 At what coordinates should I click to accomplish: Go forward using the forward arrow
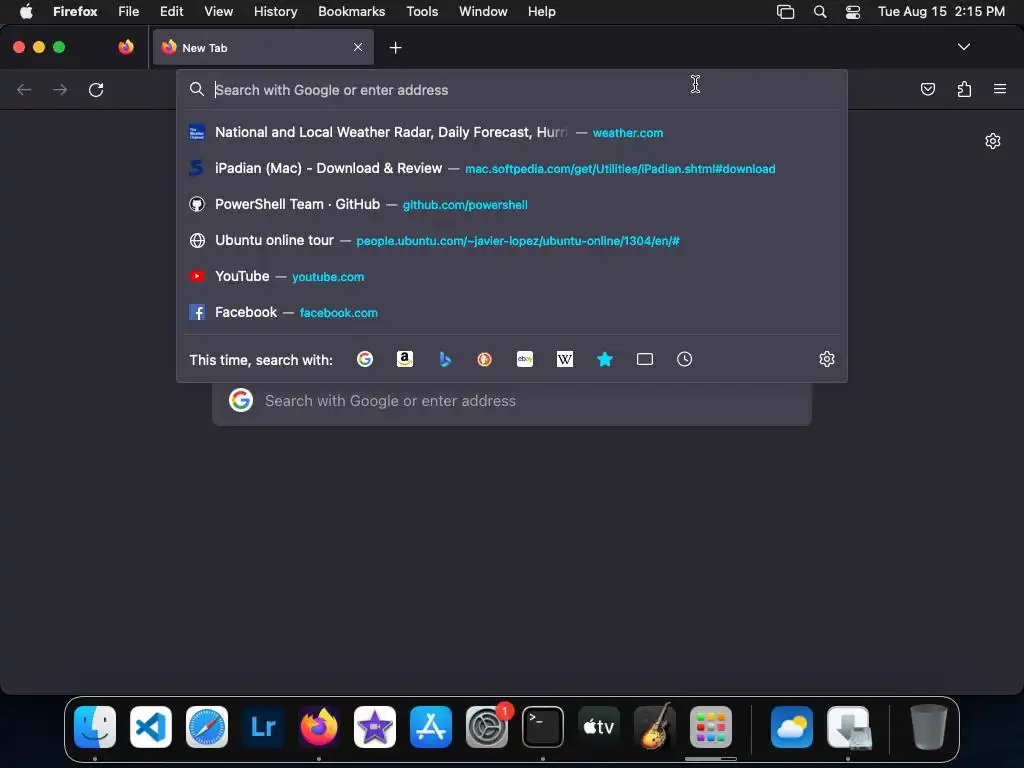click(x=60, y=89)
